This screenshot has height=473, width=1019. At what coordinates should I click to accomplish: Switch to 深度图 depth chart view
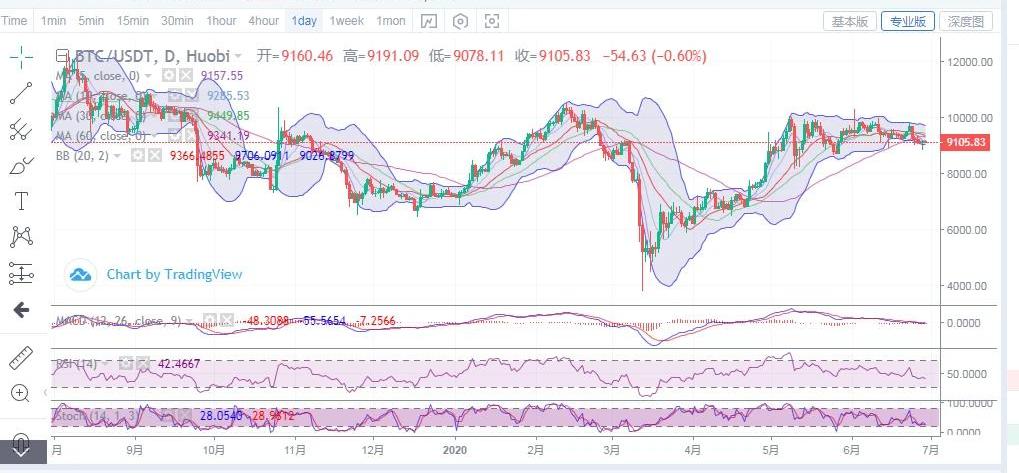967,21
